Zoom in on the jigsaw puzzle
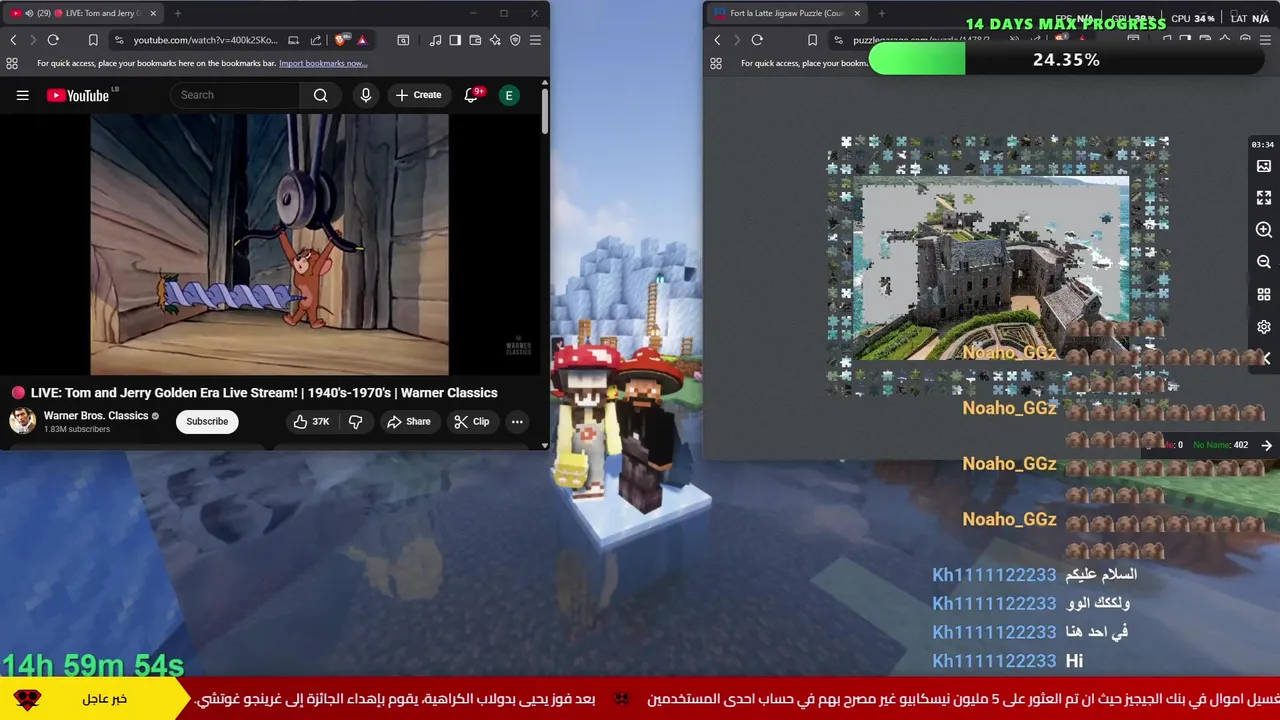Image resolution: width=1280 pixels, height=720 pixels. click(1264, 230)
